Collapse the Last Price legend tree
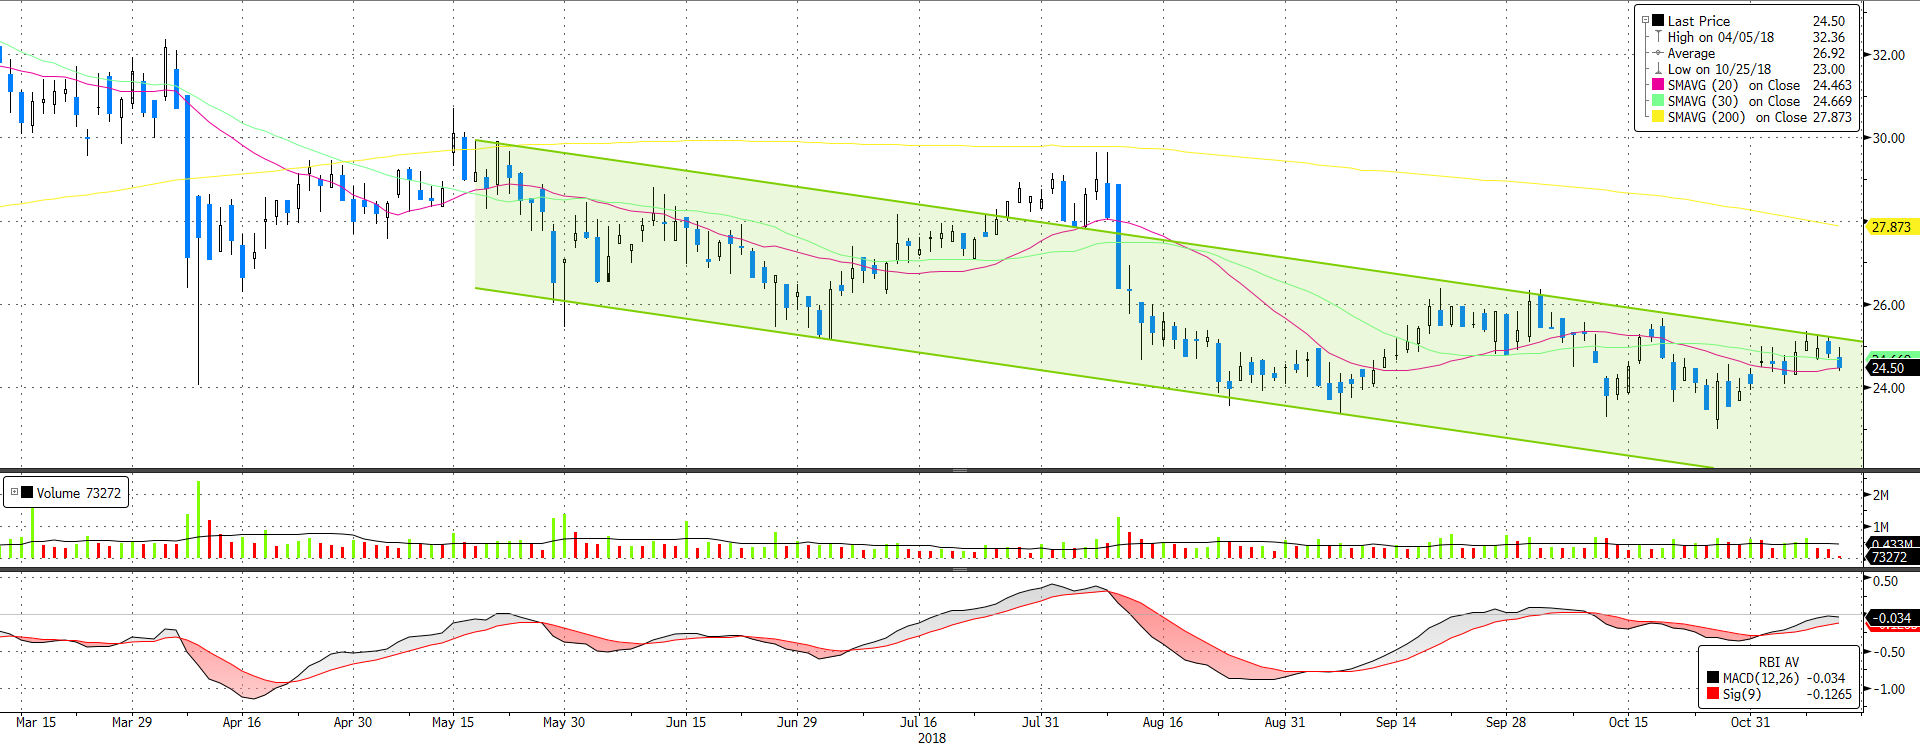This screenshot has height=745, width=1920. click(1645, 20)
